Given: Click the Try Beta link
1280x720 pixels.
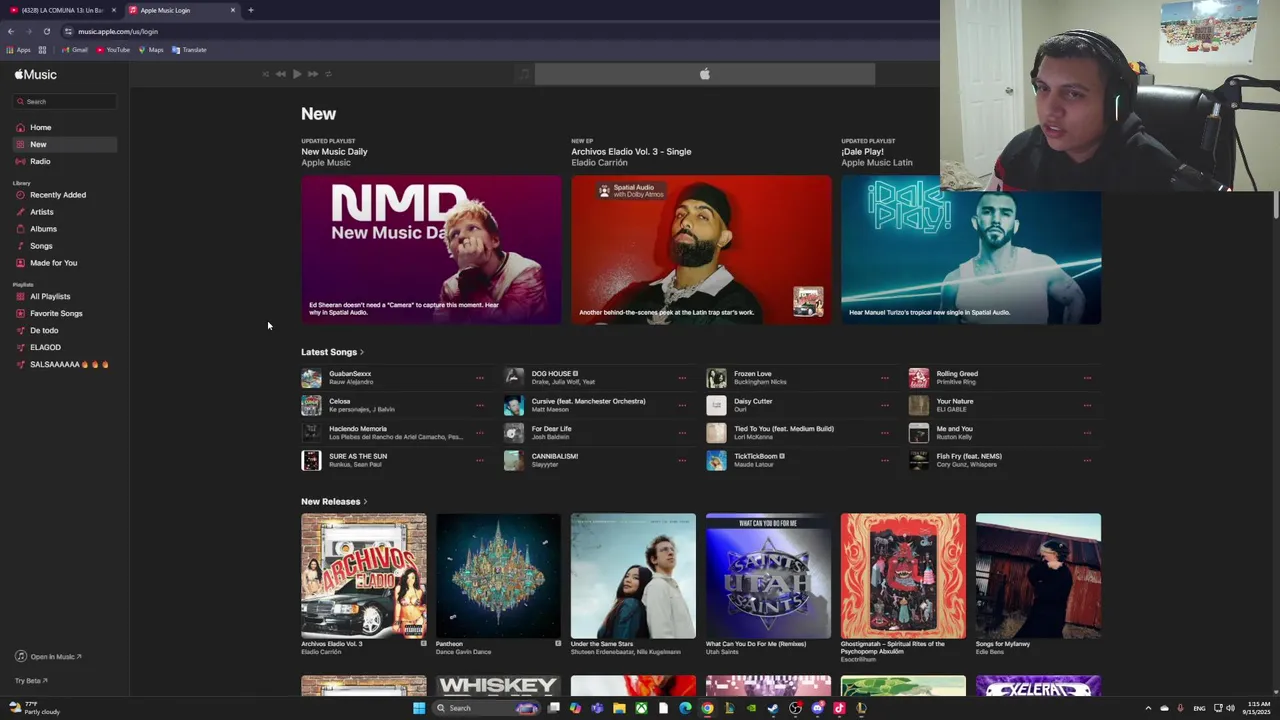Looking at the screenshot, I should [x=31, y=681].
